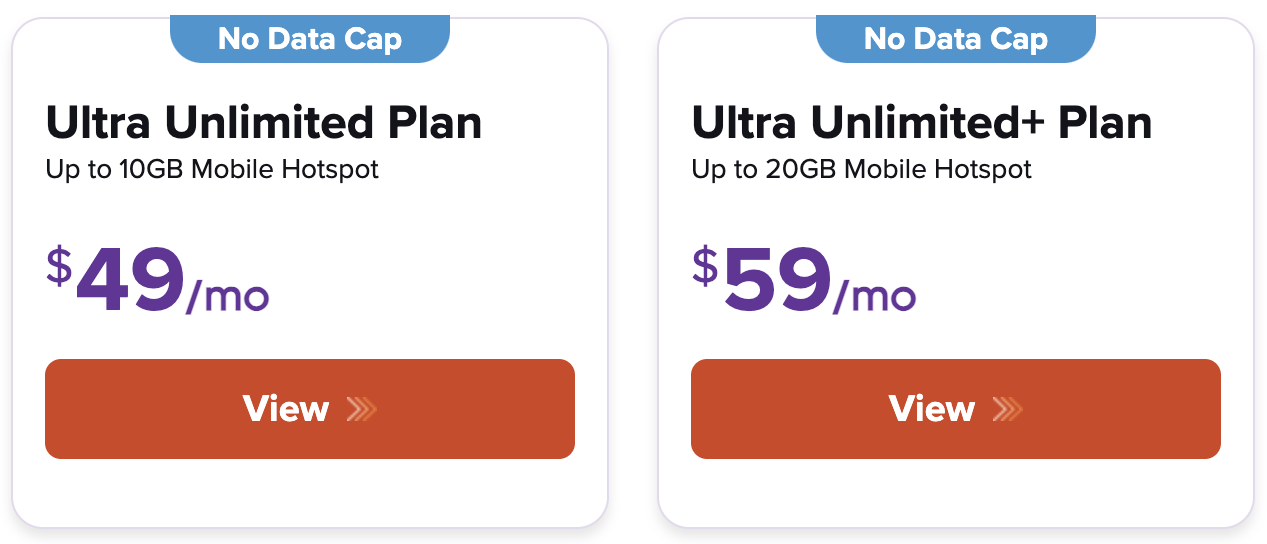This screenshot has height=544, width=1267.
Task: Click triple-chevron arrows icon in $59 plan button
Action: 1007,409
